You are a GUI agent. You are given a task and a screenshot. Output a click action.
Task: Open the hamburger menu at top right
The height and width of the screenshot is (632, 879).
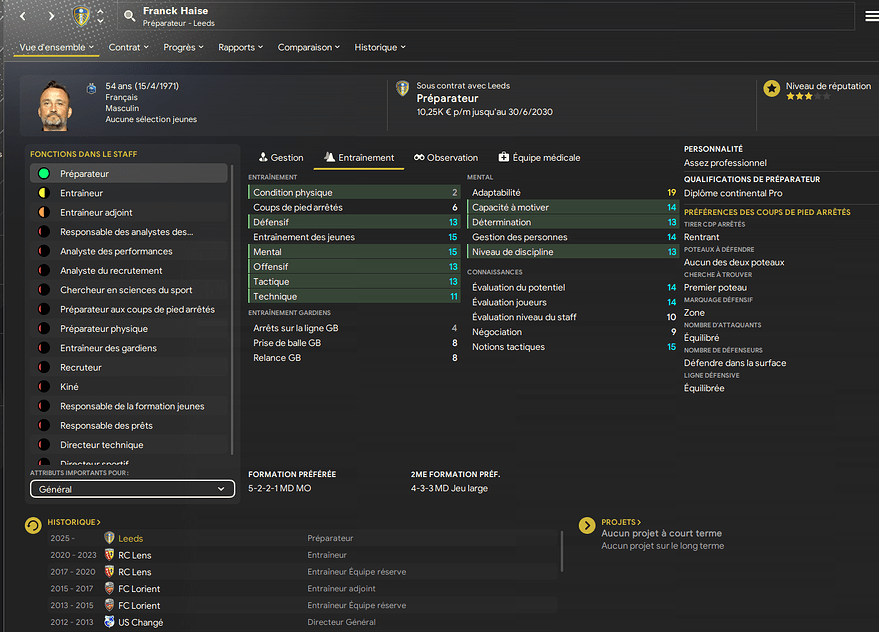tap(871, 16)
